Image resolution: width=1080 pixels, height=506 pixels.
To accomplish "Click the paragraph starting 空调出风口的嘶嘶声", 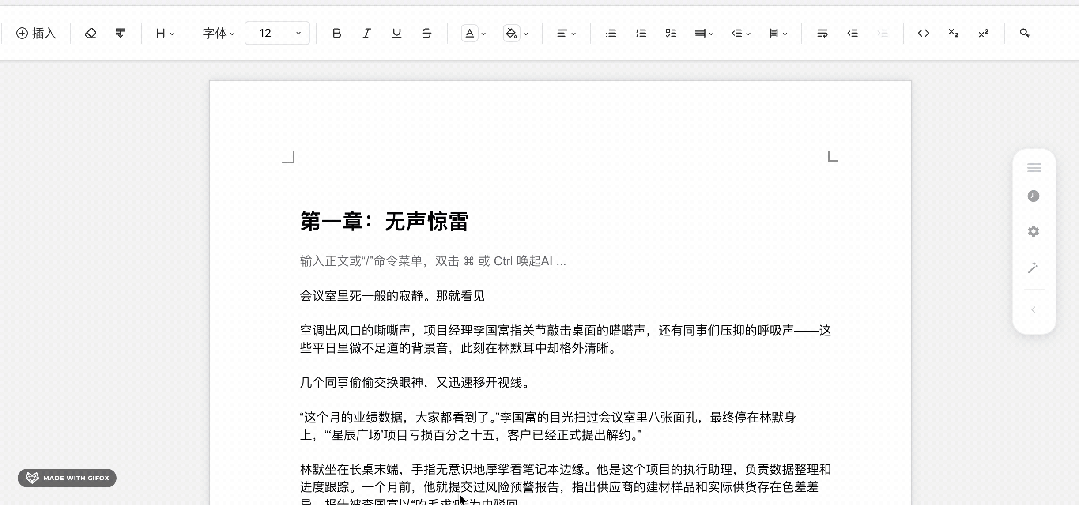I will point(565,339).
